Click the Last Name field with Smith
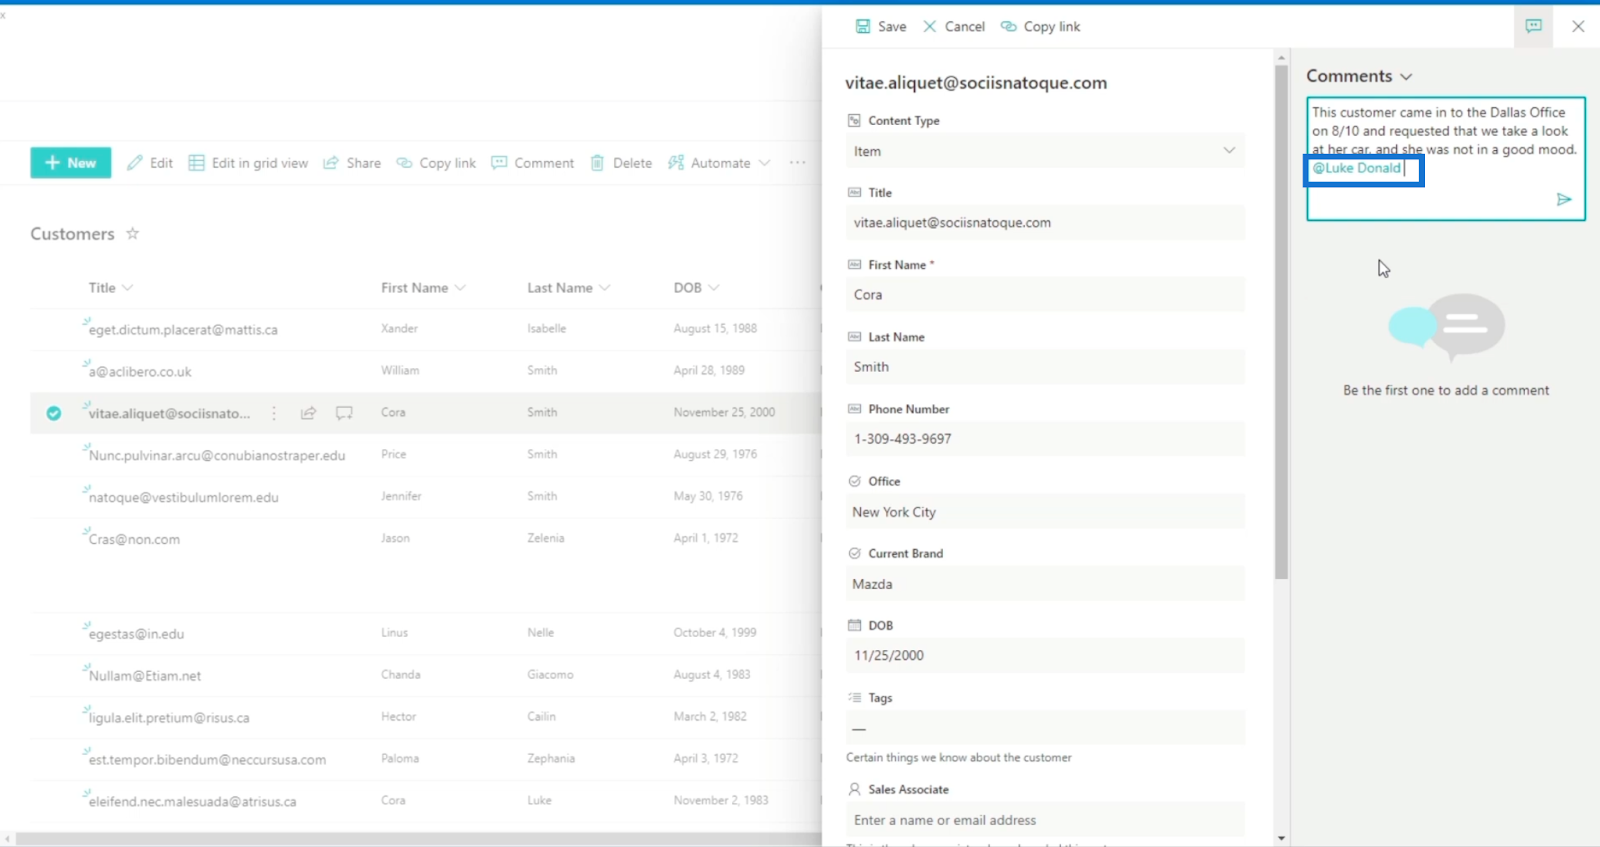This screenshot has height=847, width=1600. click(1045, 367)
